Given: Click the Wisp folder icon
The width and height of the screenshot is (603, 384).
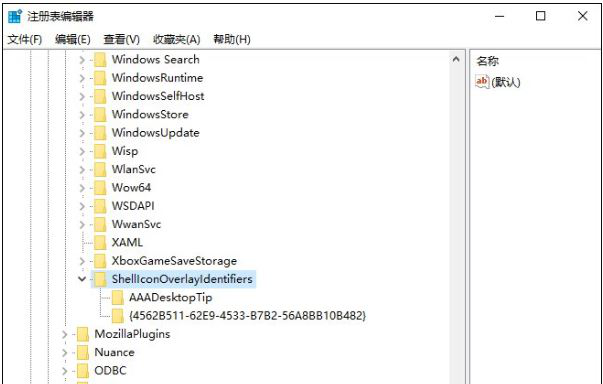Looking at the screenshot, I should coord(100,151).
